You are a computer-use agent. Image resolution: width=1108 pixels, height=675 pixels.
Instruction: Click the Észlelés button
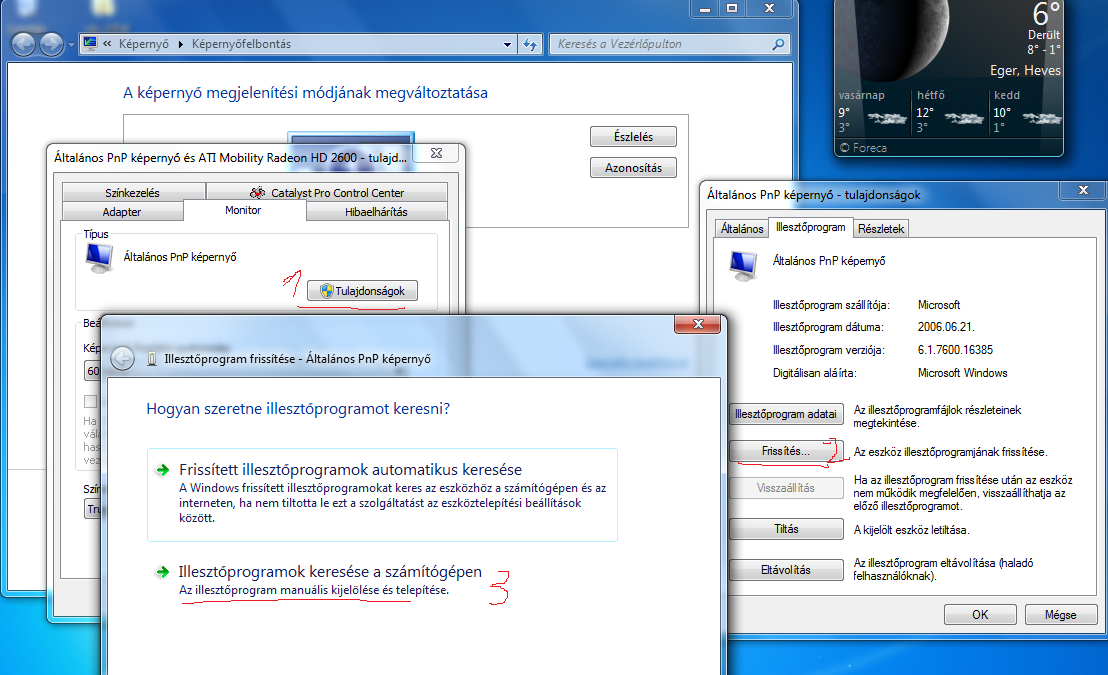633,136
